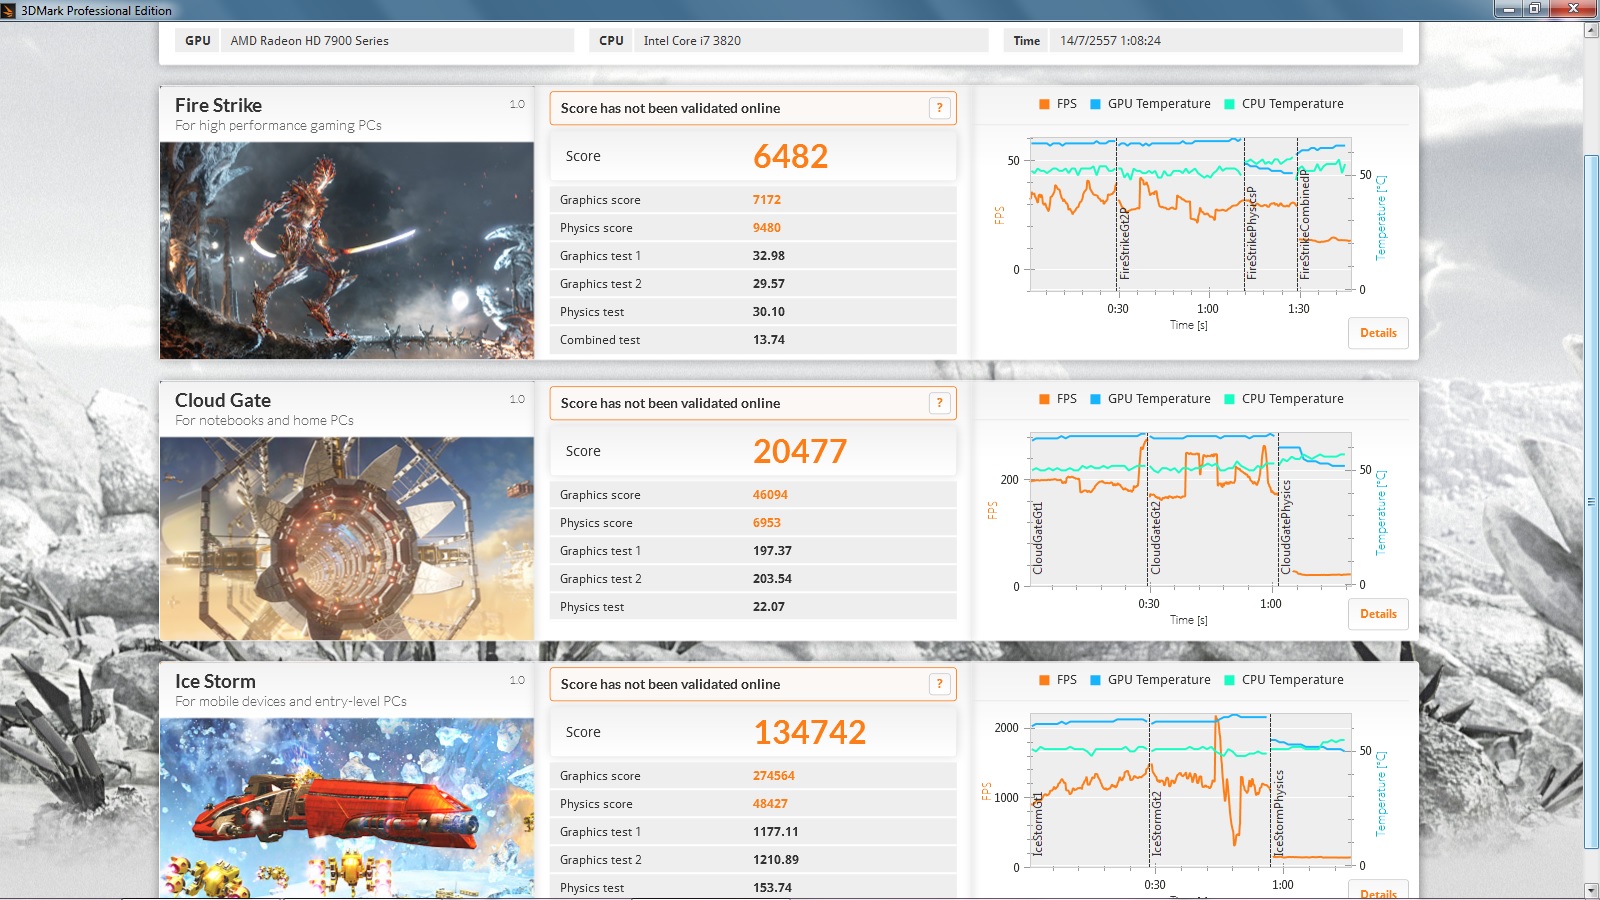This screenshot has width=1600, height=900.
Task: Click the GPU field showing AMD Radeon HD 7900 Series
Action: click(x=397, y=41)
